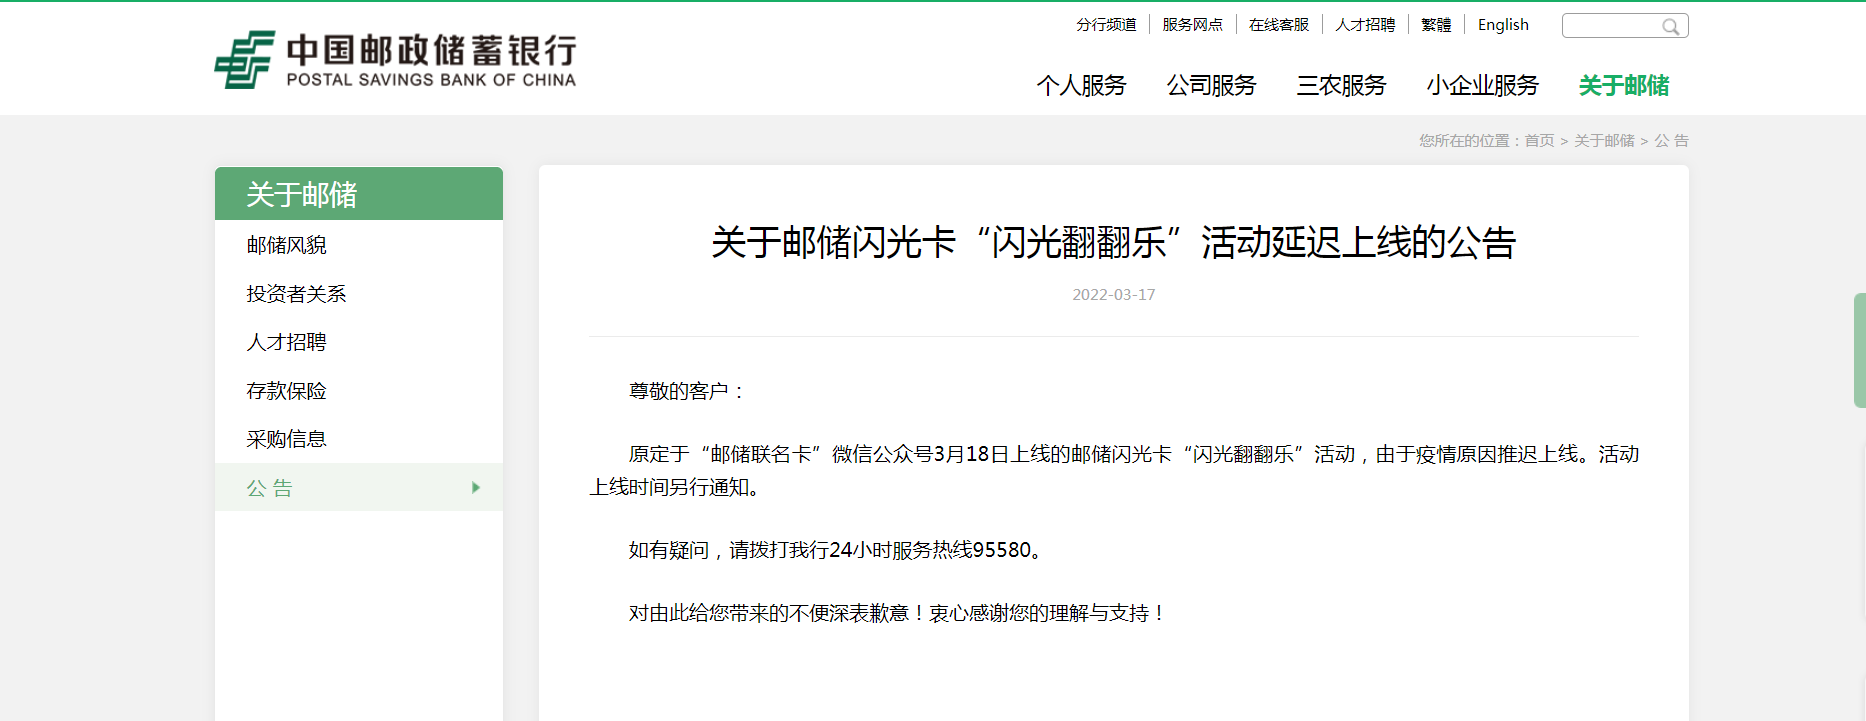Open the 三农服务 menu
1866x721 pixels.
(x=1341, y=86)
